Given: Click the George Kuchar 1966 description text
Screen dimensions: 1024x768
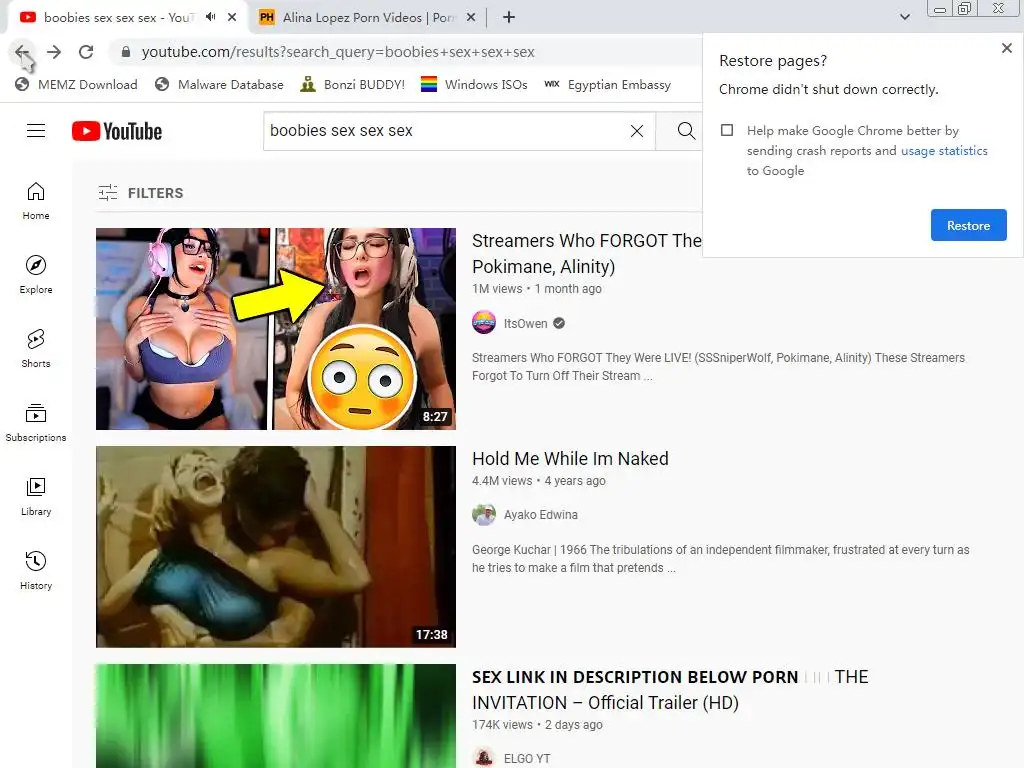Looking at the screenshot, I should tap(720, 558).
